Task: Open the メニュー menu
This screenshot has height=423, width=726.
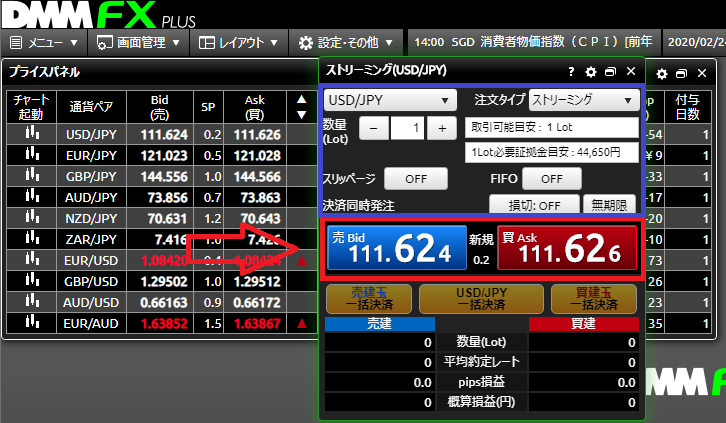Action: coord(44,43)
